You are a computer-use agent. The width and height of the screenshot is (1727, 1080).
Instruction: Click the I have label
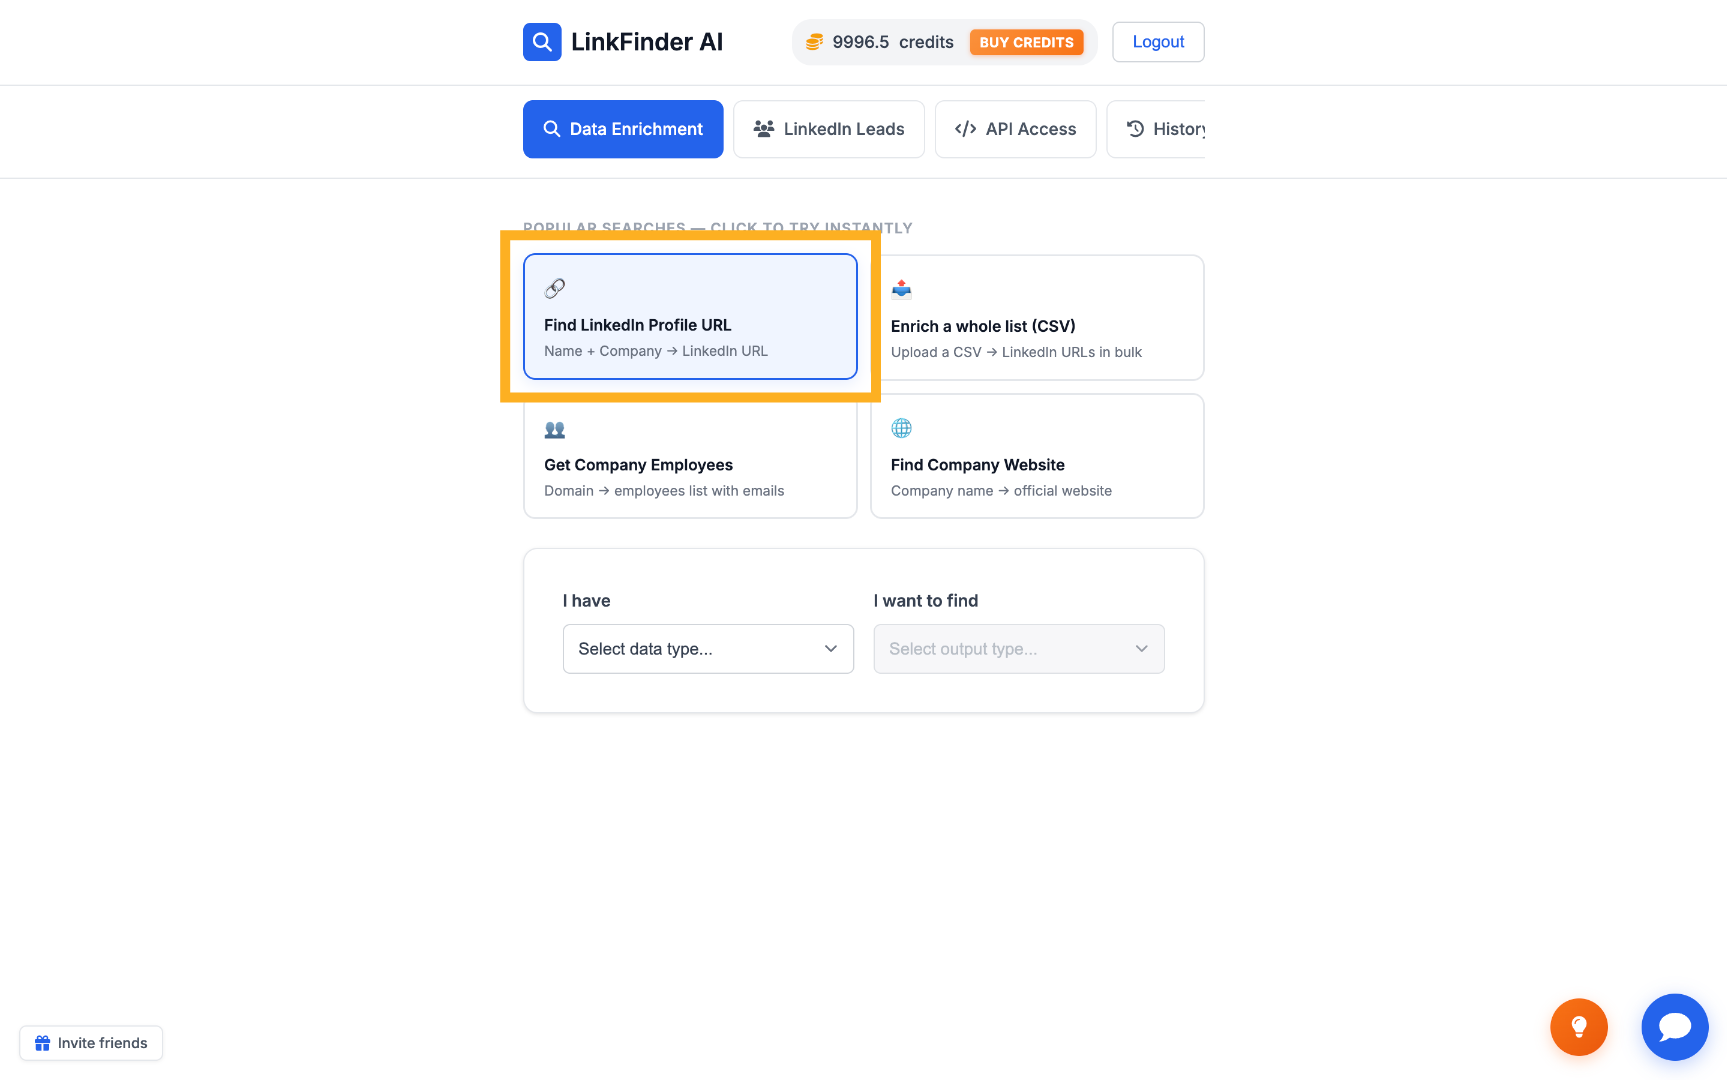click(x=586, y=601)
